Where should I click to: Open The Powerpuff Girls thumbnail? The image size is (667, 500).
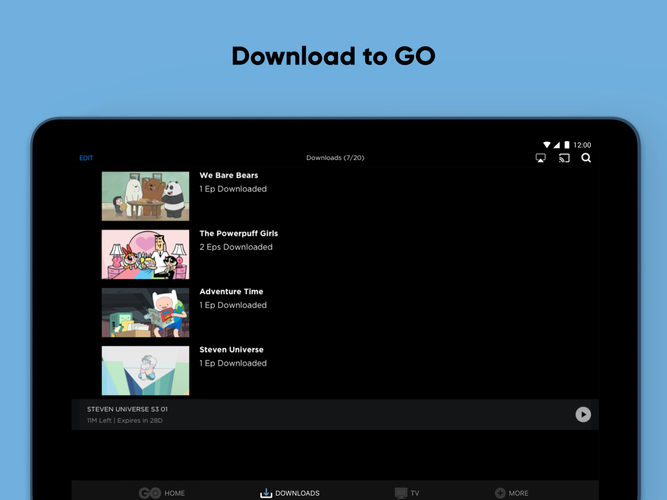tap(145, 254)
